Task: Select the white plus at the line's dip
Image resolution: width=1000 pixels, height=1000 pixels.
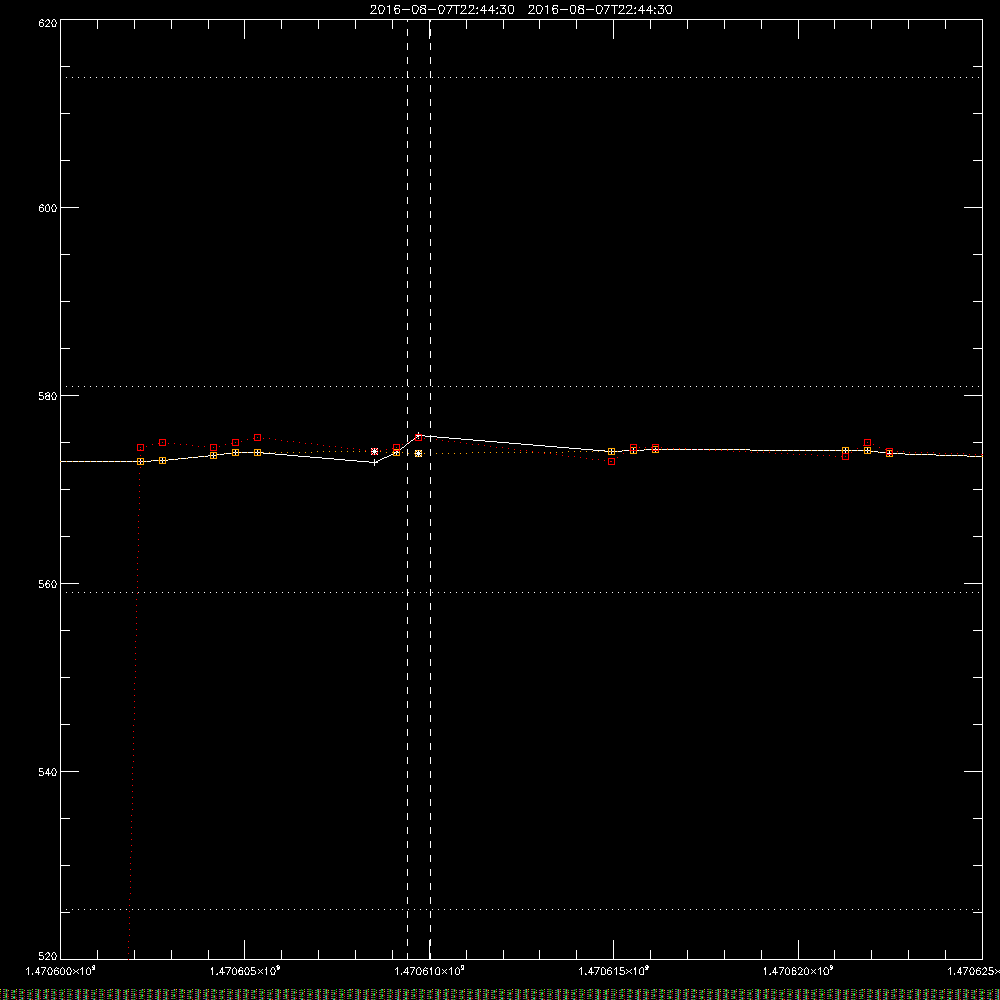Action: point(374,462)
